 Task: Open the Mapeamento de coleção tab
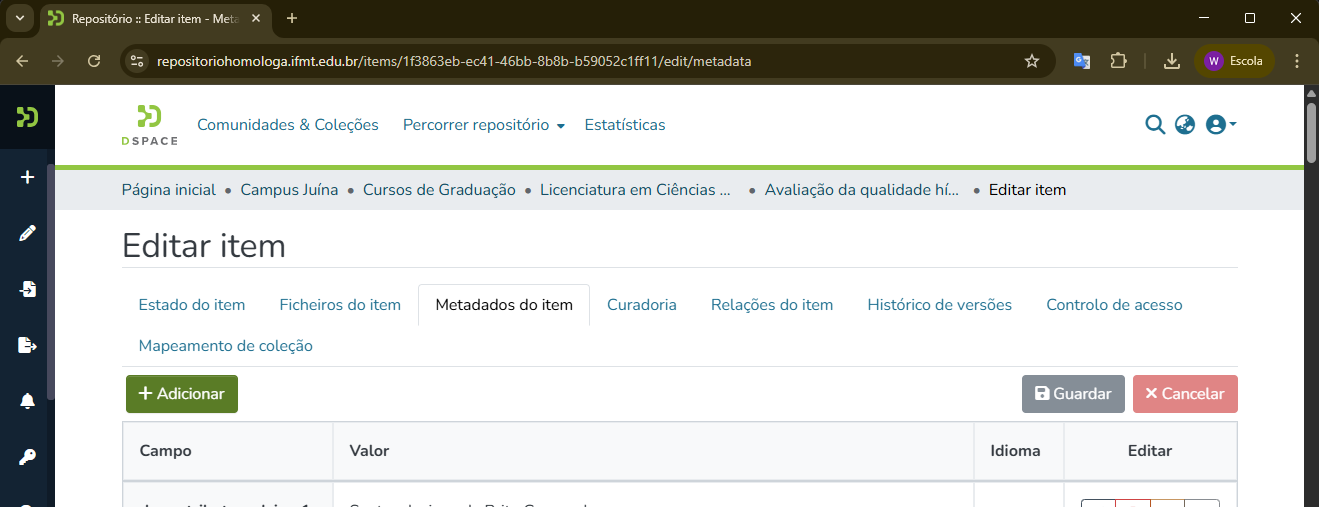click(226, 346)
